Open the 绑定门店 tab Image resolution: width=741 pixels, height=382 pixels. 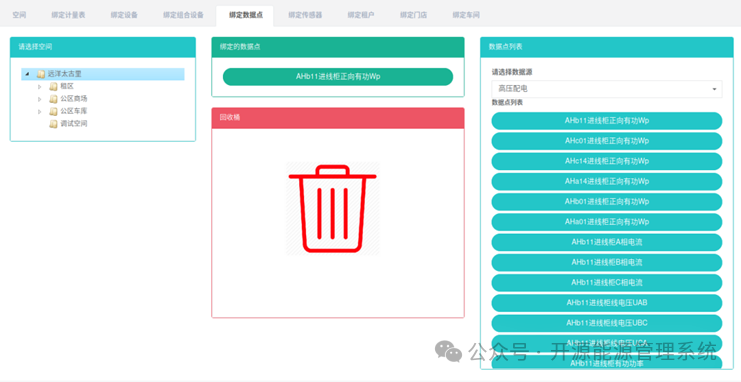coord(414,15)
